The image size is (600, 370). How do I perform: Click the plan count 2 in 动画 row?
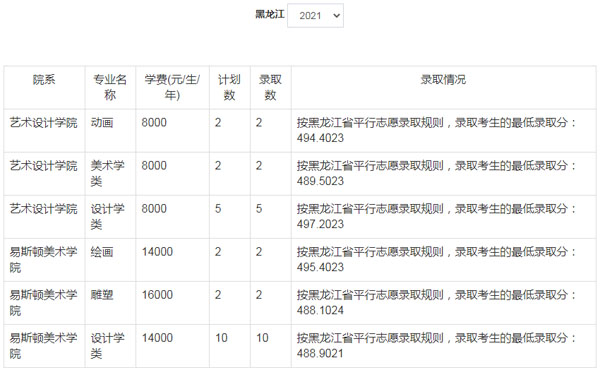[230, 130]
